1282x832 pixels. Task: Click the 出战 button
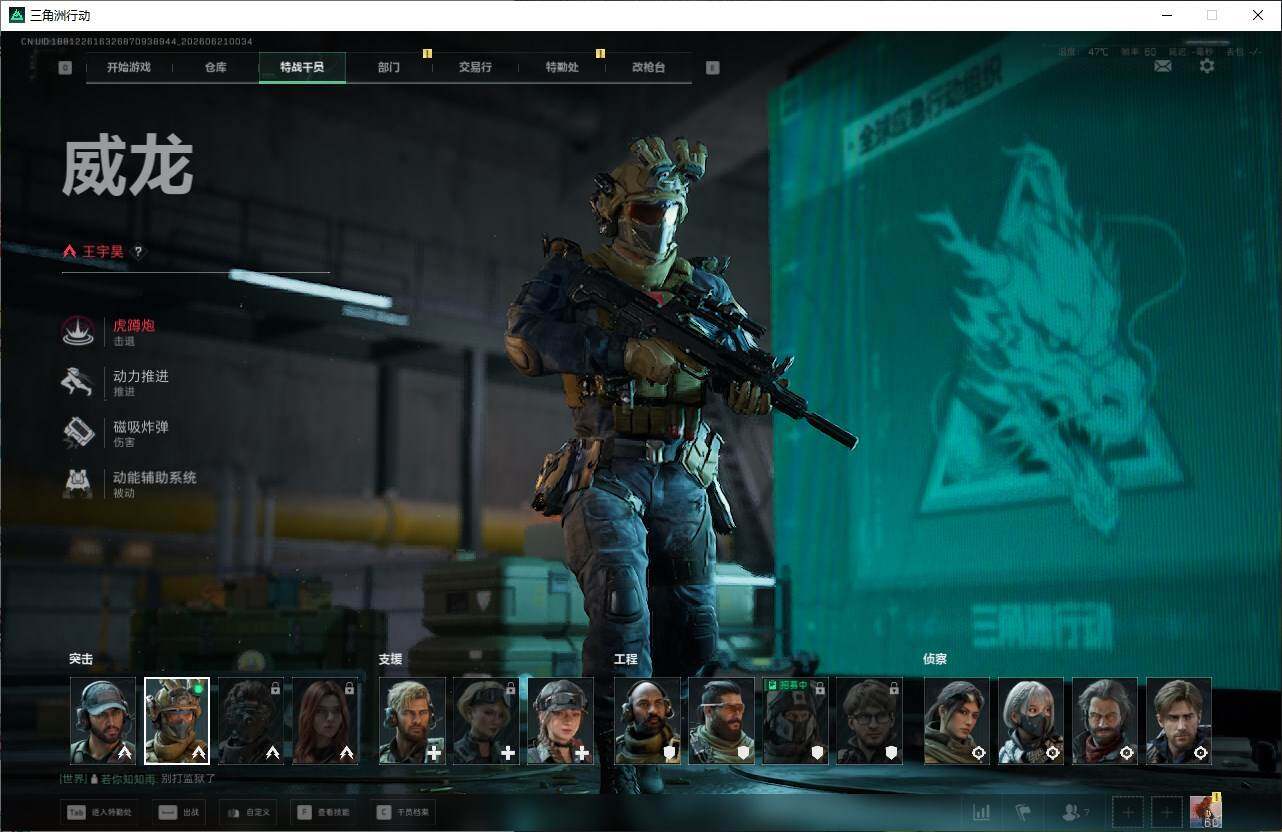tap(178, 812)
